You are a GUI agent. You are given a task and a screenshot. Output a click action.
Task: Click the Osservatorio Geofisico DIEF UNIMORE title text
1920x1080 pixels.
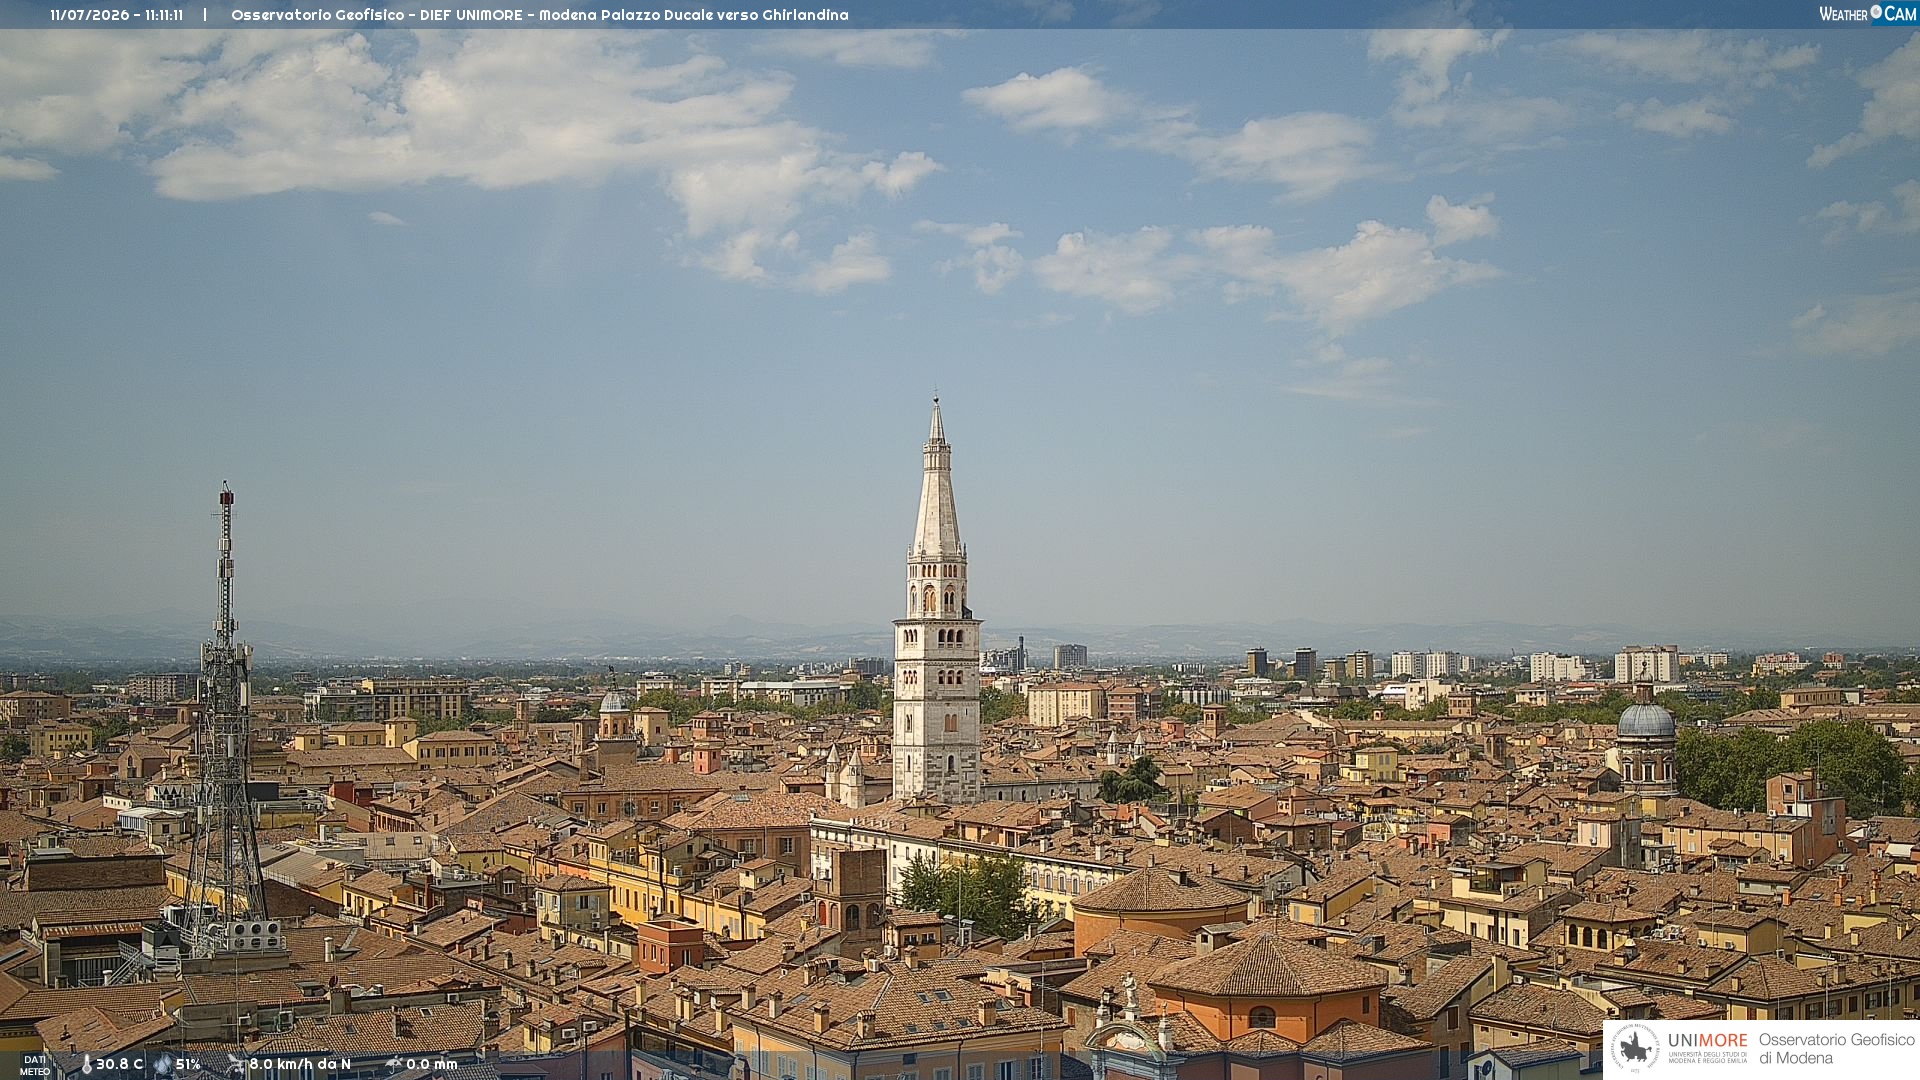point(539,15)
